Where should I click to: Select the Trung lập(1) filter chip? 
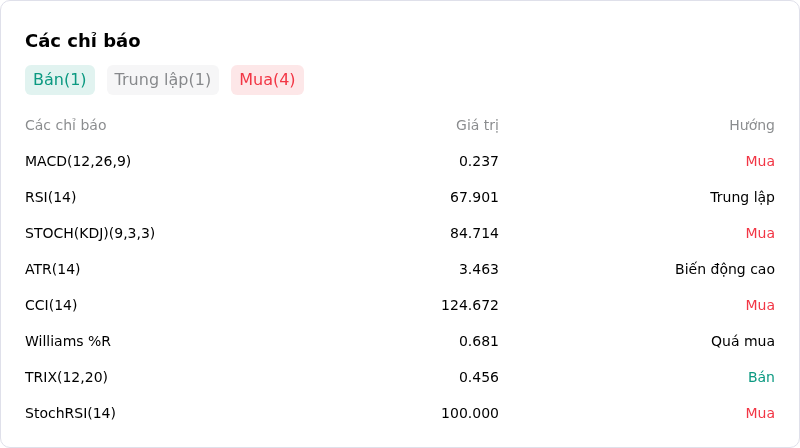[x=163, y=80]
